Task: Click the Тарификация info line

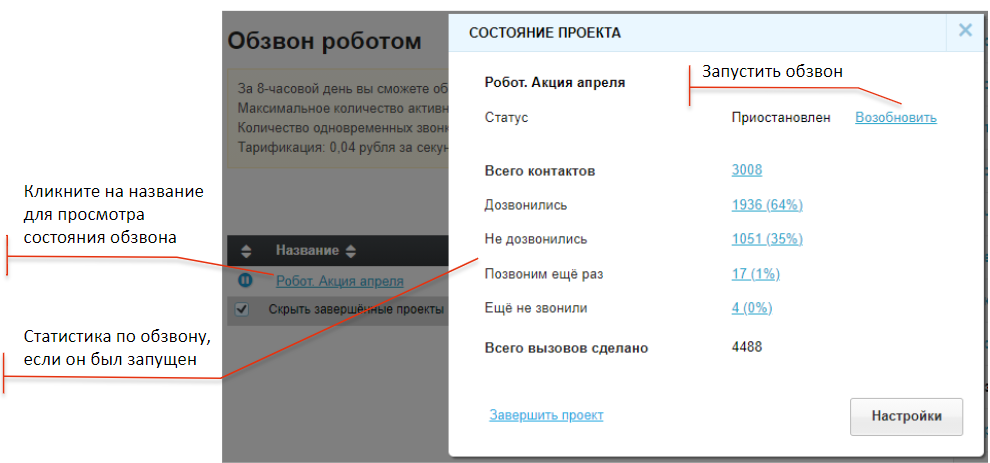Action: pos(343,148)
